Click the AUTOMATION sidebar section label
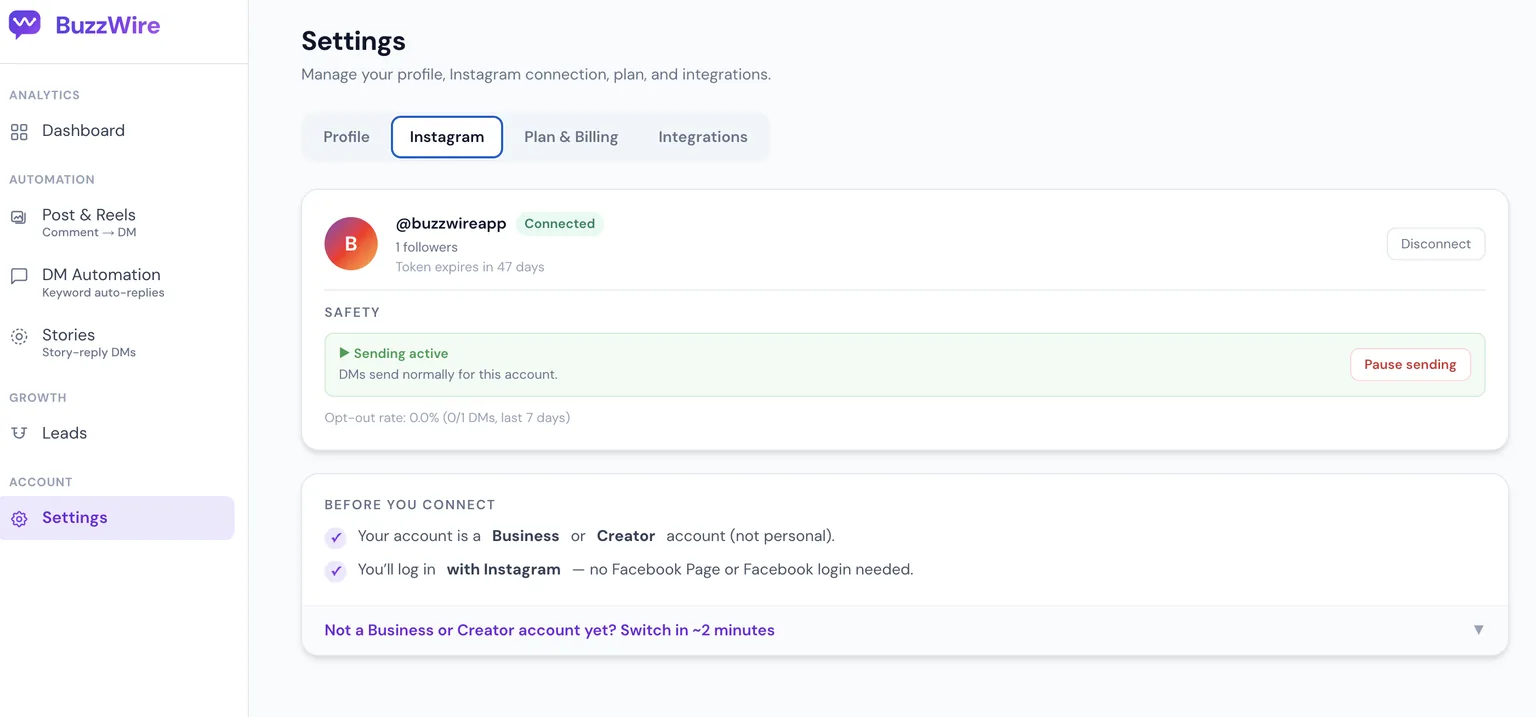This screenshot has width=1536, height=717. click(x=52, y=180)
